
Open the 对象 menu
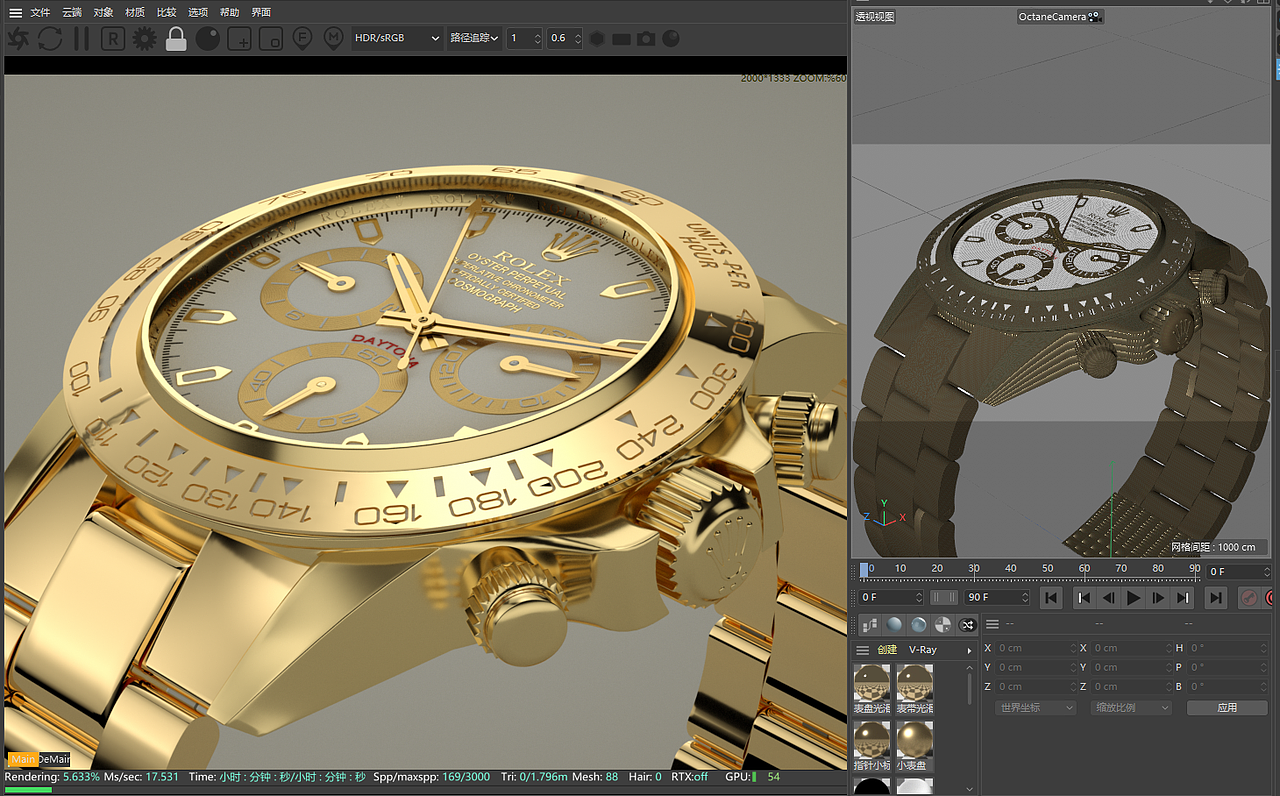click(x=103, y=13)
